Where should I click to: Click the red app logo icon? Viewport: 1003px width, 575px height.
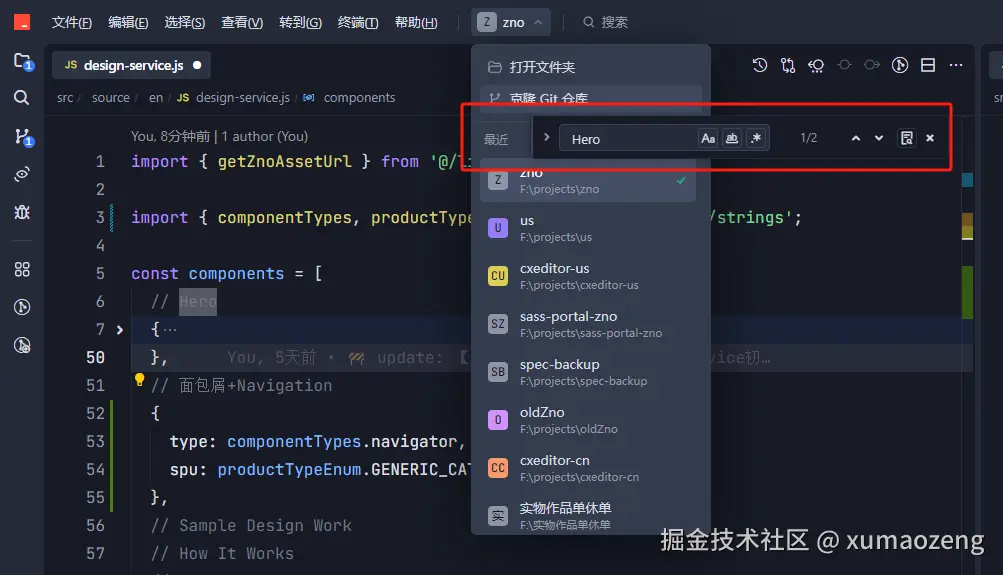point(22,22)
